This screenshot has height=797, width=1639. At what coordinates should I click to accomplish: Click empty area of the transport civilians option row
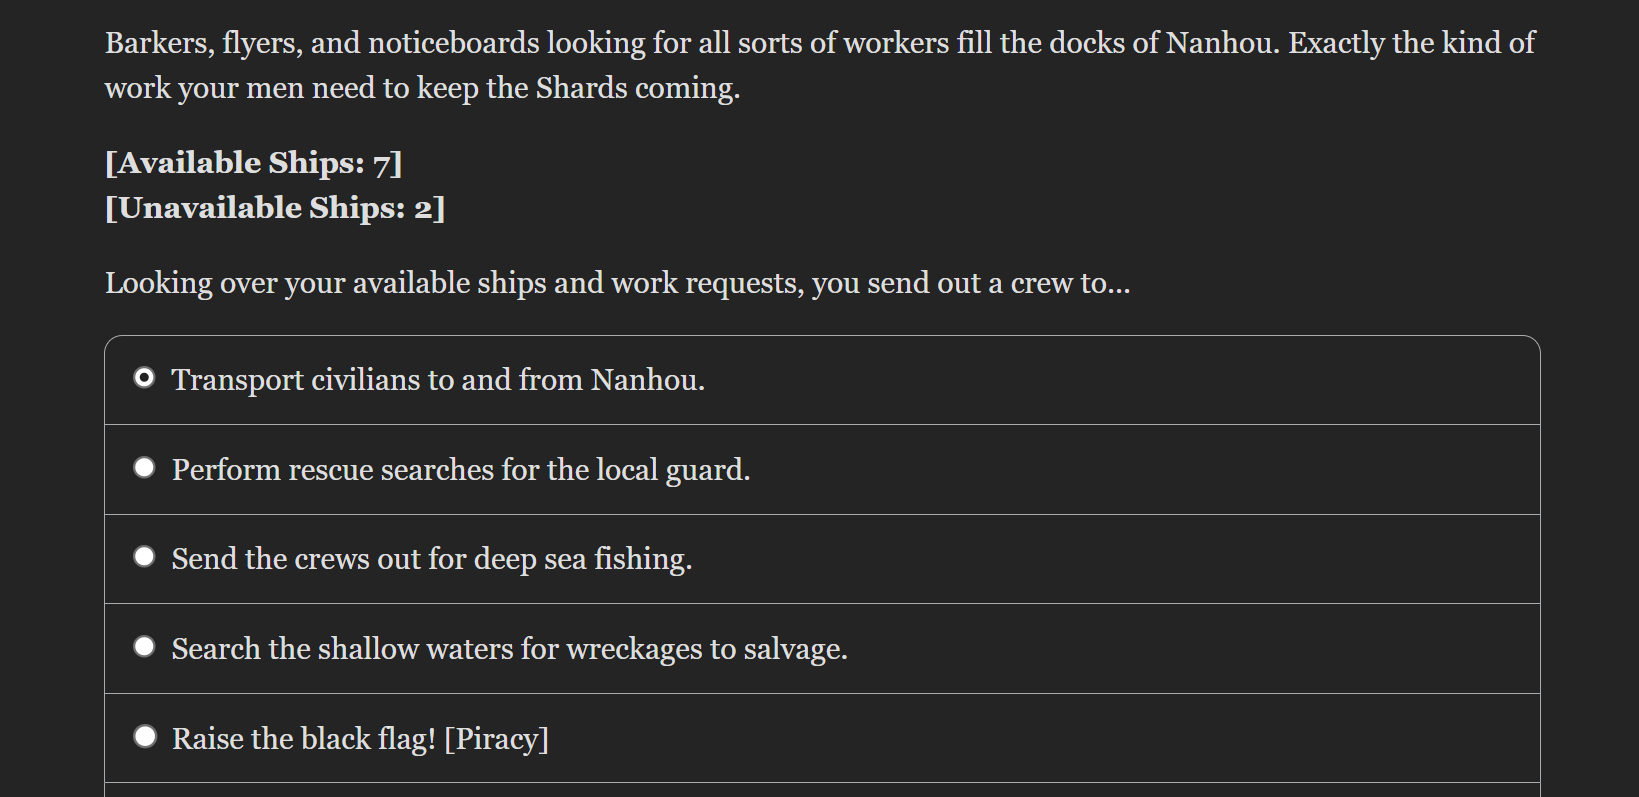click(1120, 380)
